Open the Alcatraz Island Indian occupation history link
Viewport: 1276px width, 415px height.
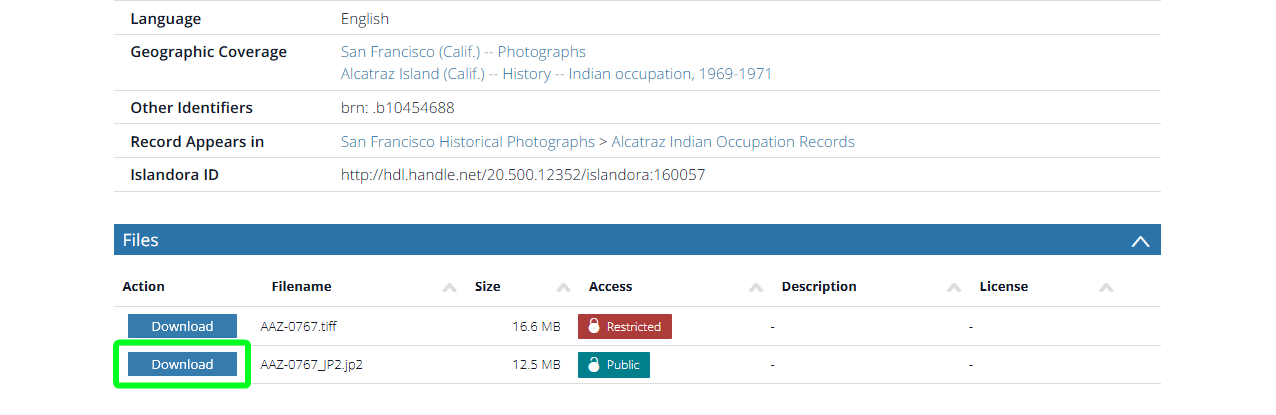tap(556, 74)
